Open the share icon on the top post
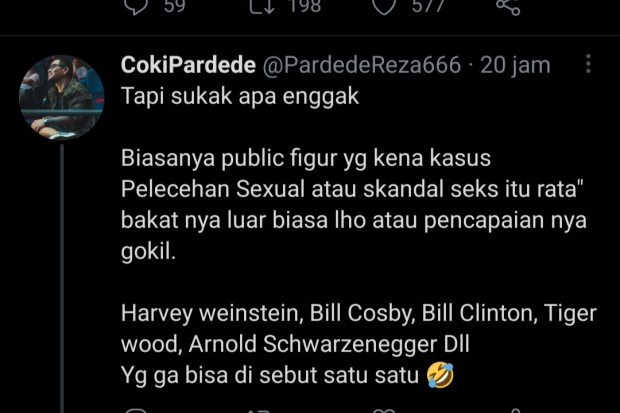Viewport: 620px width, 413px height. tap(508, 6)
